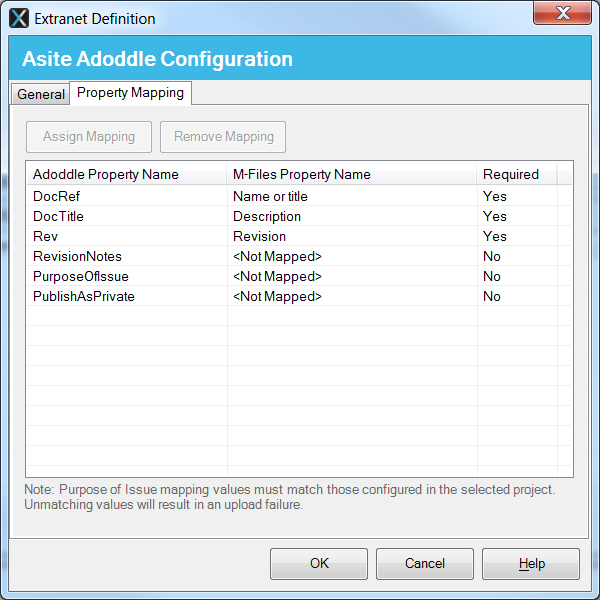This screenshot has width=600, height=600.
Task: Click the Assign Mapping button
Action: 88,137
